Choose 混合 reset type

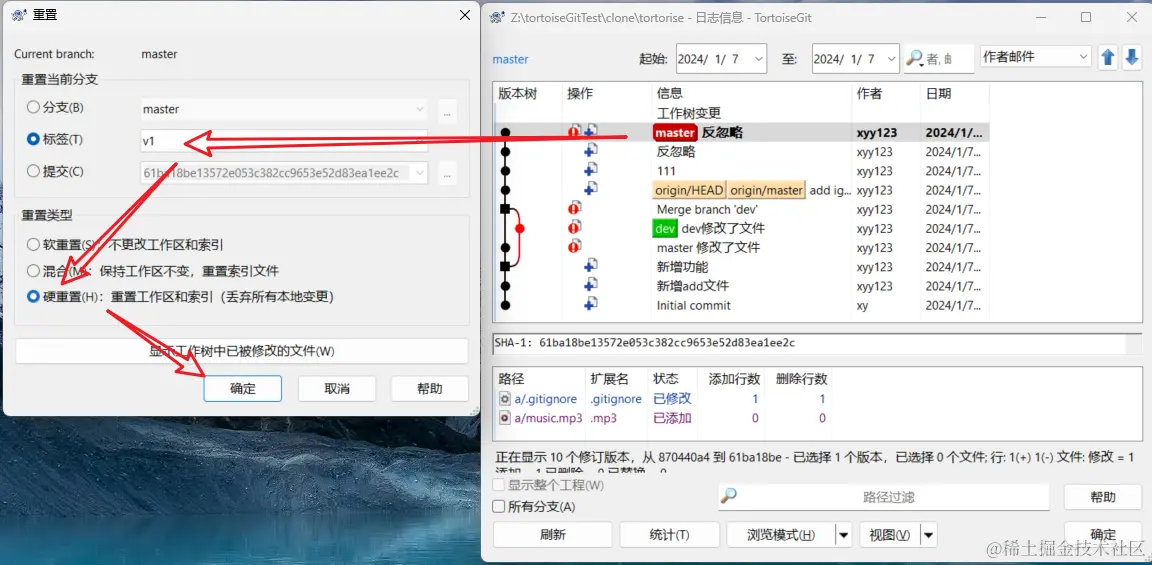(x=33, y=270)
